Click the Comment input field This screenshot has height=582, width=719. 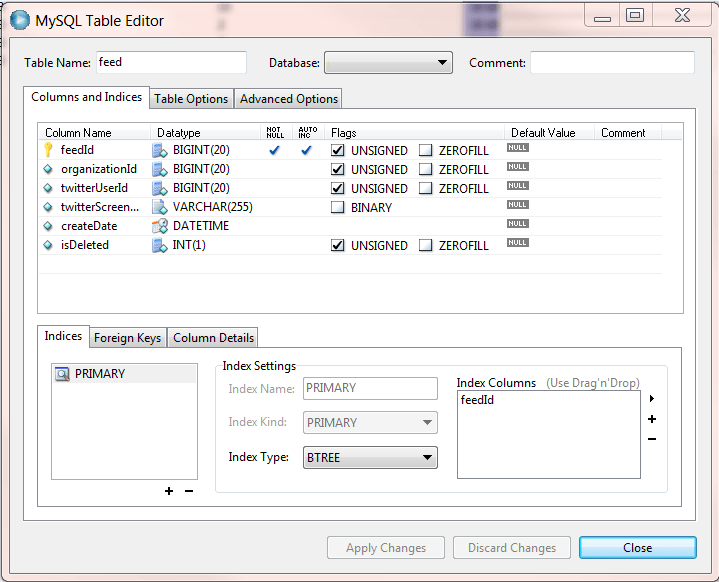point(613,62)
